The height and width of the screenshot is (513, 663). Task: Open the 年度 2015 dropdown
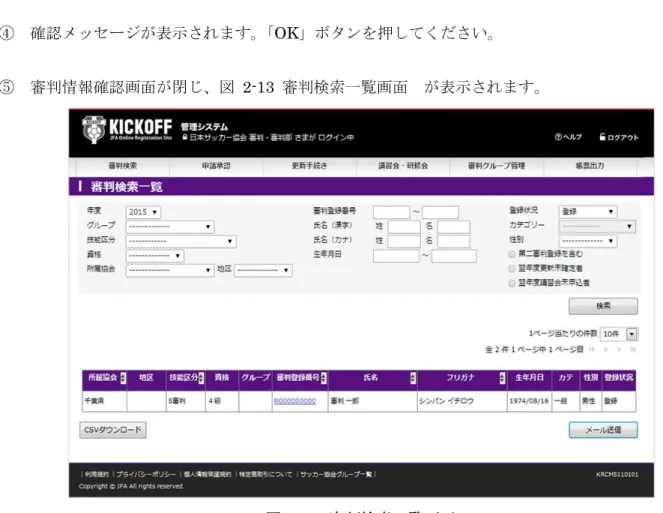[x=143, y=212]
